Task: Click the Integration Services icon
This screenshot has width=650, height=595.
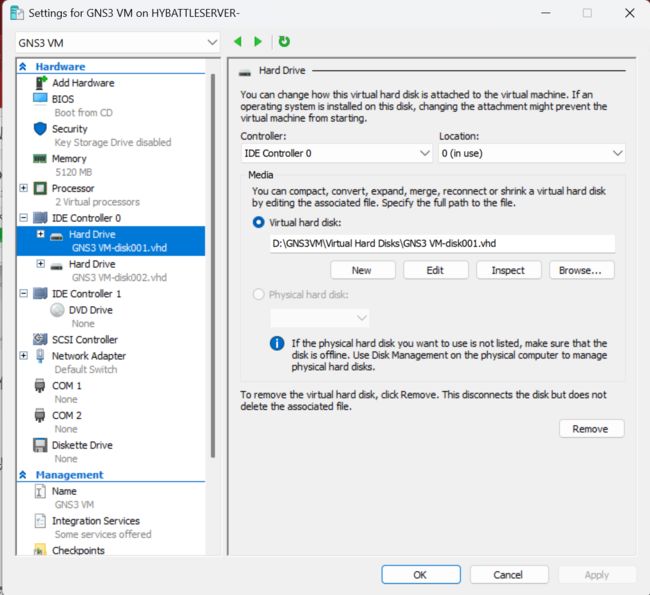Action: click(40, 521)
